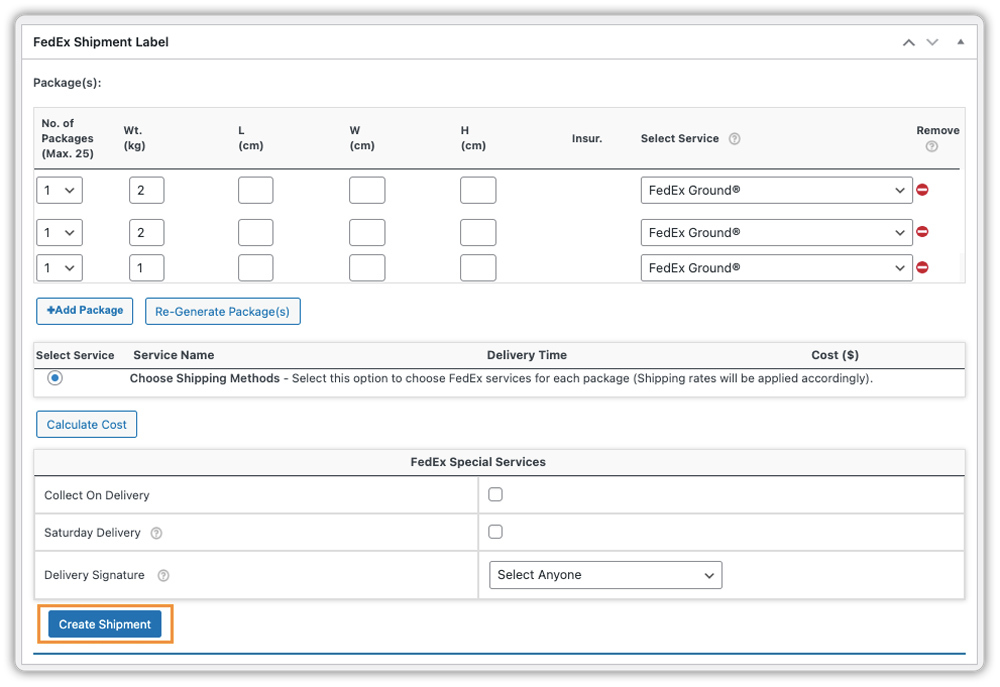Click the "Service Name" column header

pyautogui.click(x=173, y=355)
